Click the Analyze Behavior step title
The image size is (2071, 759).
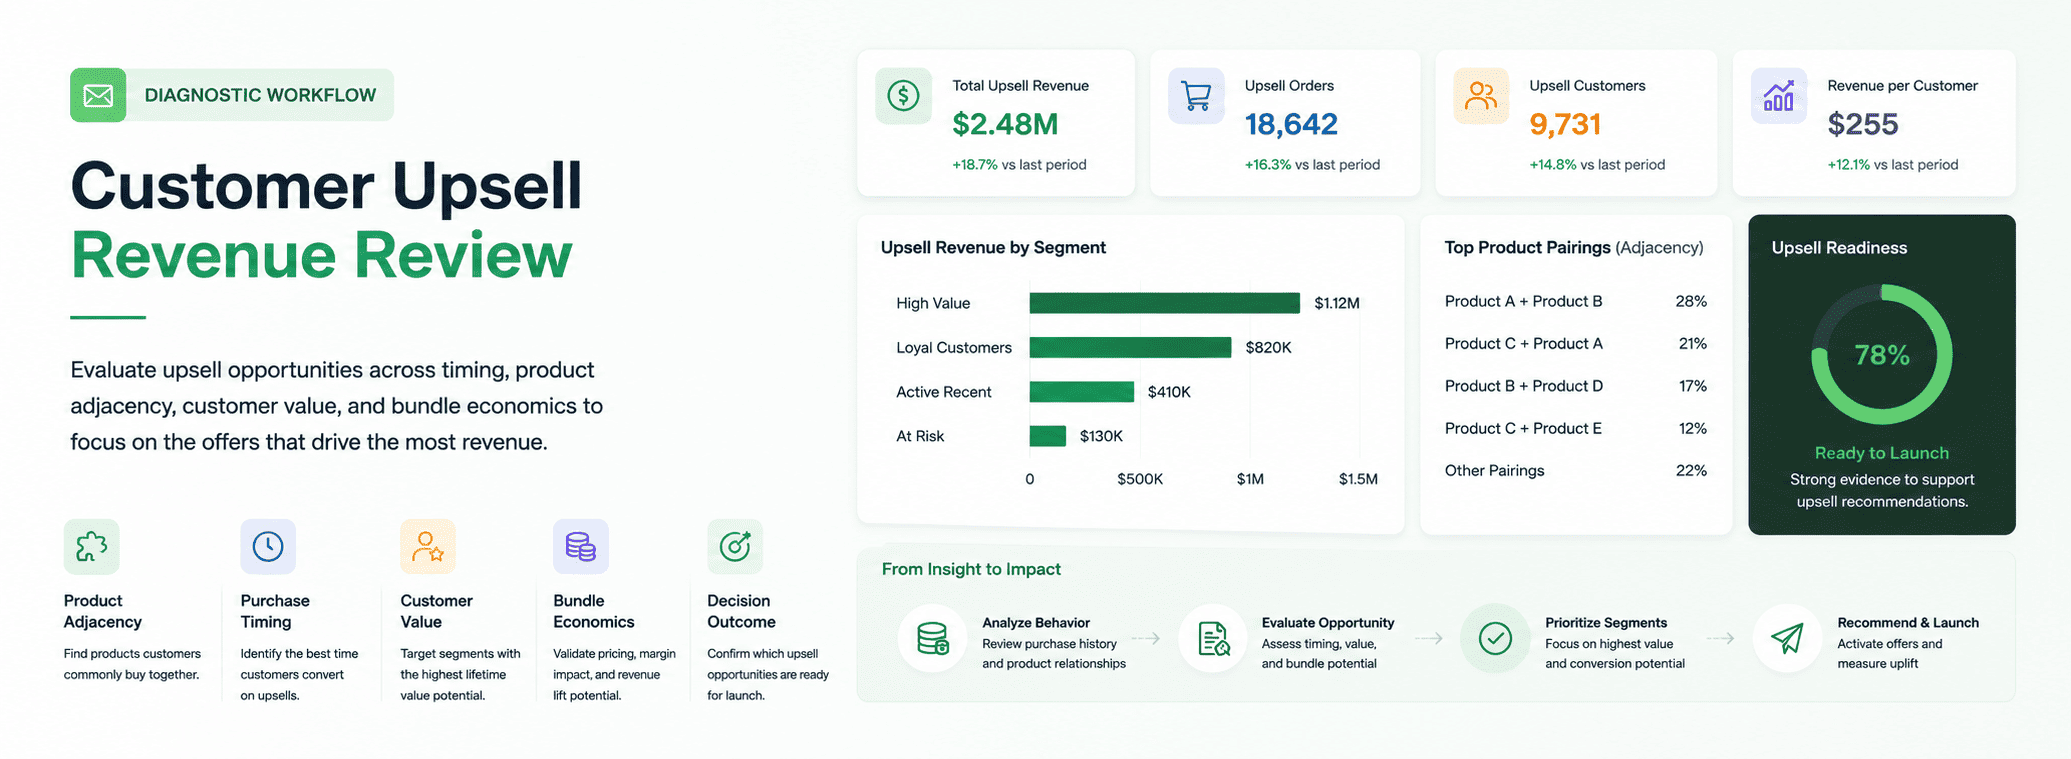[x=1036, y=622]
